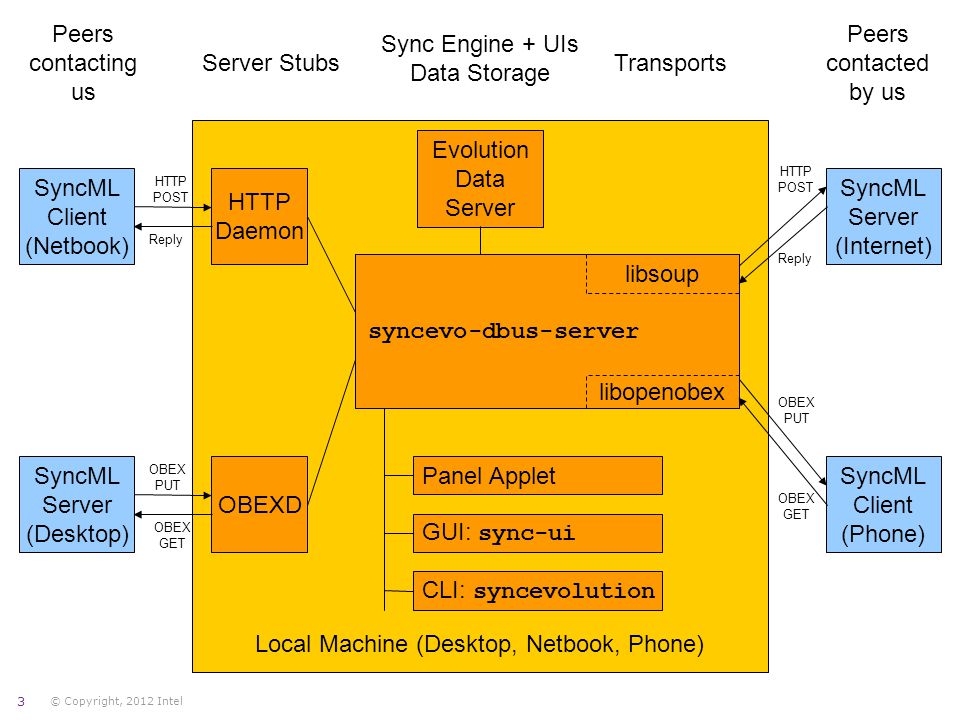Click the OBEXD block
960x720 pixels.
coord(260,504)
